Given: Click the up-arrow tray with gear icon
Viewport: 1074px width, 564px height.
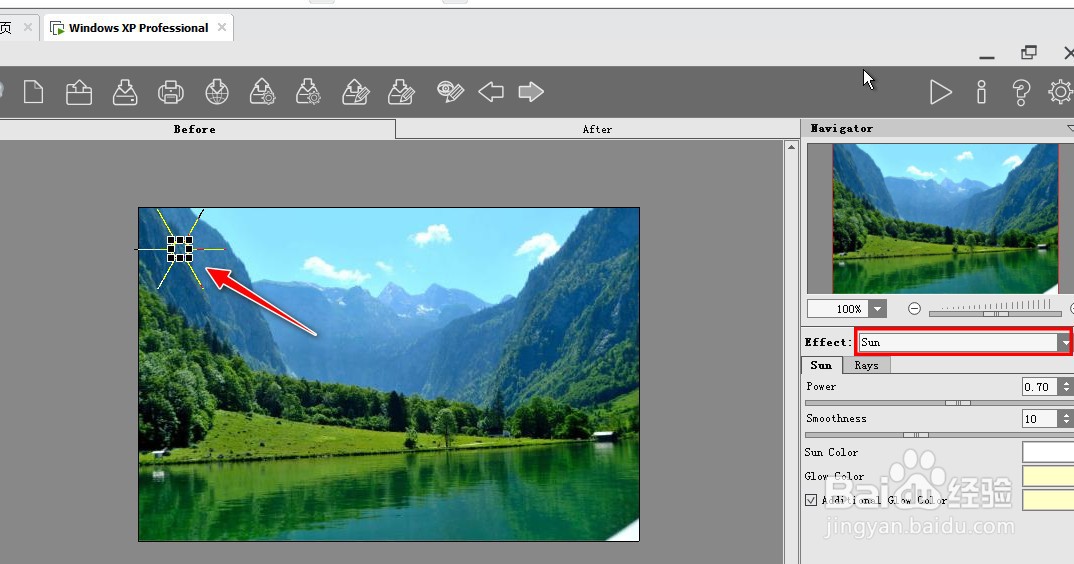Looking at the screenshot, I should tap(262, 92).
